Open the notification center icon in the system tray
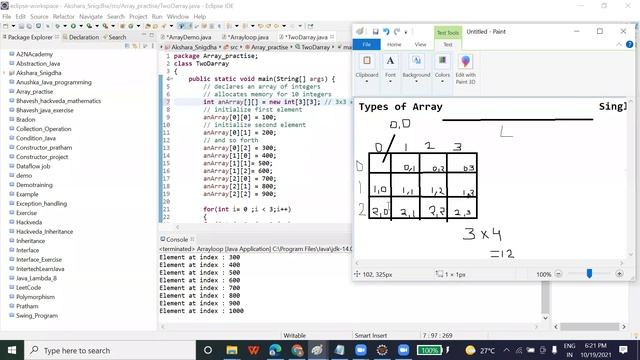The height and width of the screenshot is (360, 640). pyautogui.click(x=623, y=350)
